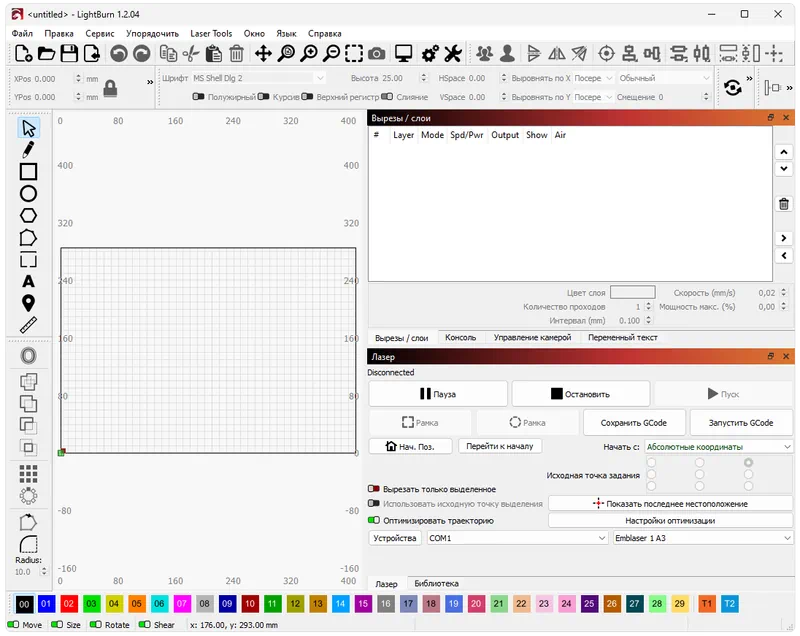
Task: Open the Справка menu
Action: tap(324, 34)
